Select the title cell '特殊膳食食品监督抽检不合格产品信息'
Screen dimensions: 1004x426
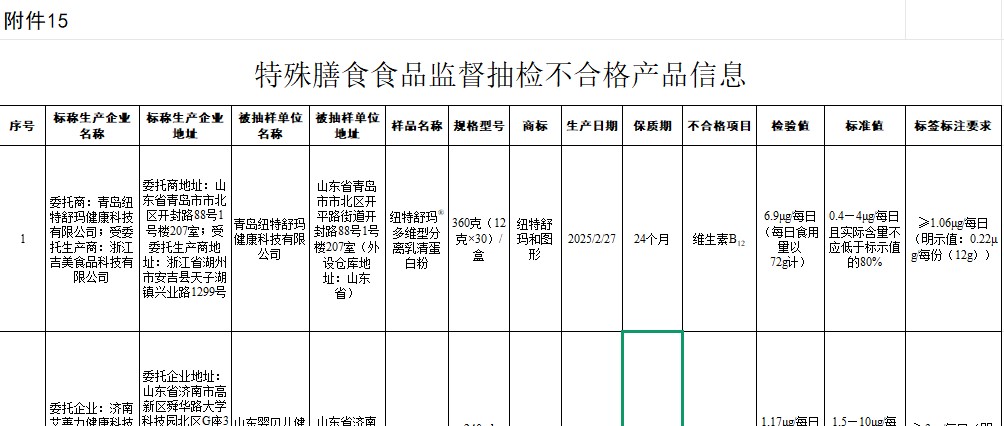501,75
